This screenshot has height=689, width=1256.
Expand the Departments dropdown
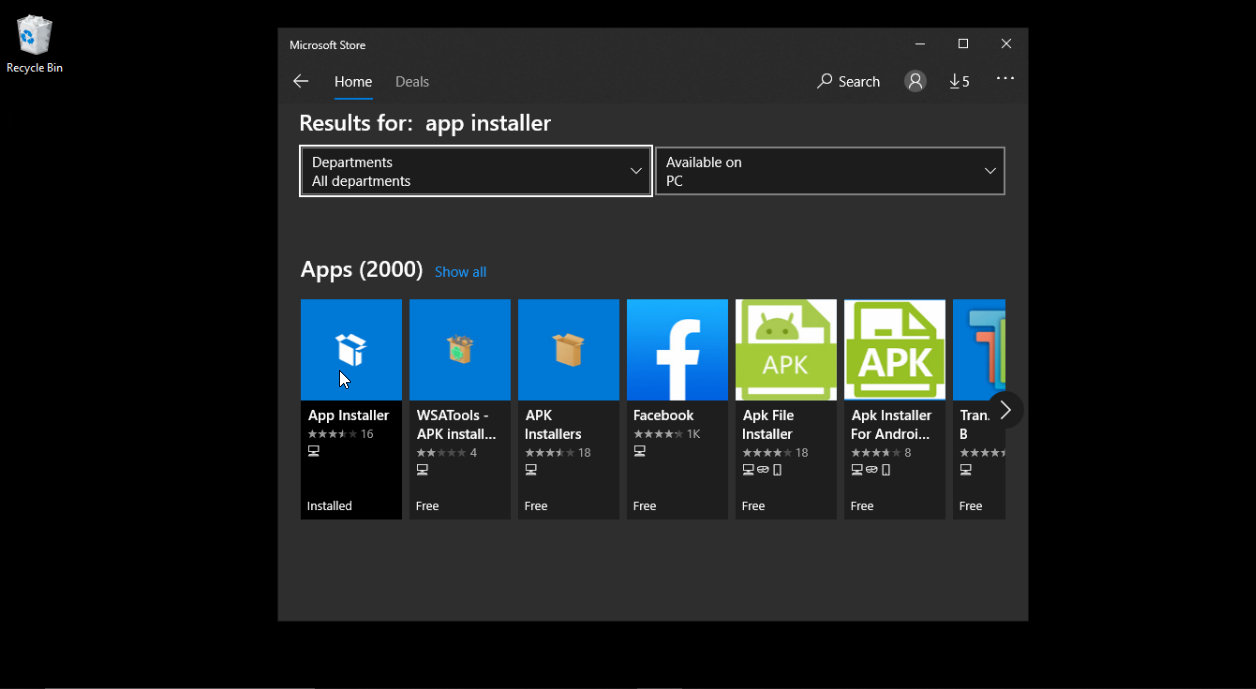[476, 171]
